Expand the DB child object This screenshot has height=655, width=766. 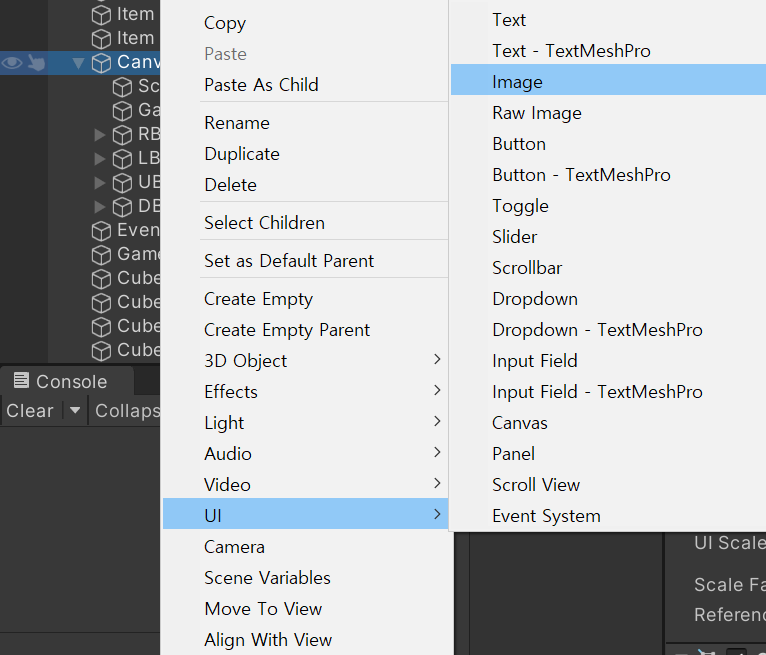tap(100, 206)
